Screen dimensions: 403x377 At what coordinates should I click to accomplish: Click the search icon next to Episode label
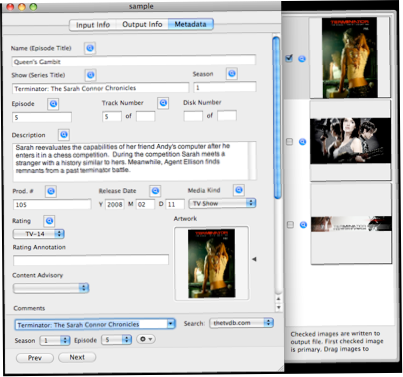53,104
